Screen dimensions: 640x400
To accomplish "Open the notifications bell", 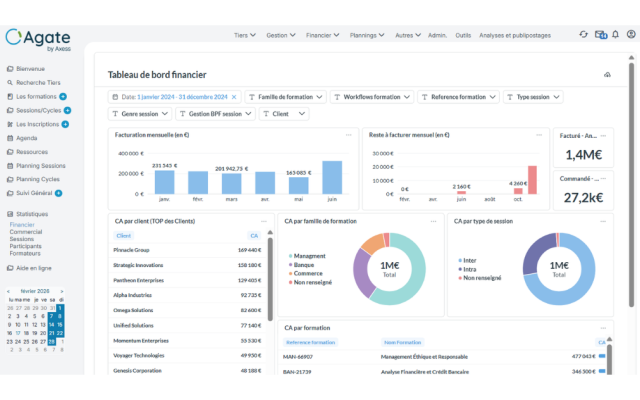I will click(614, 34).
